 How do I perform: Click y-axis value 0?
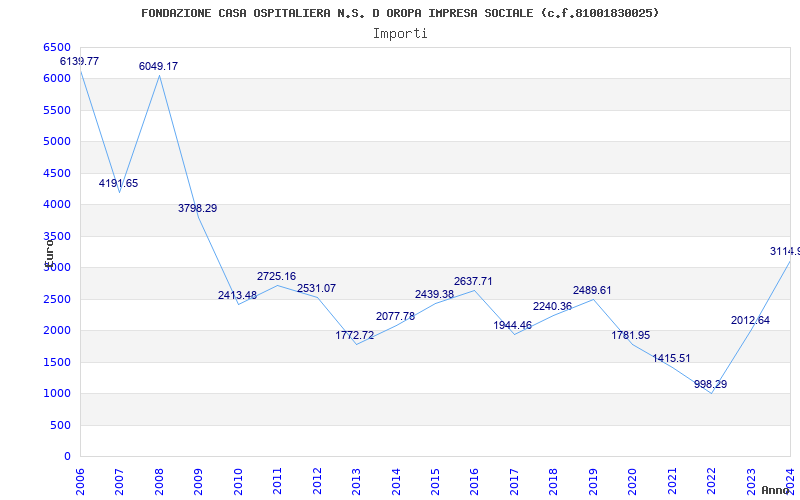coord(67,457)
